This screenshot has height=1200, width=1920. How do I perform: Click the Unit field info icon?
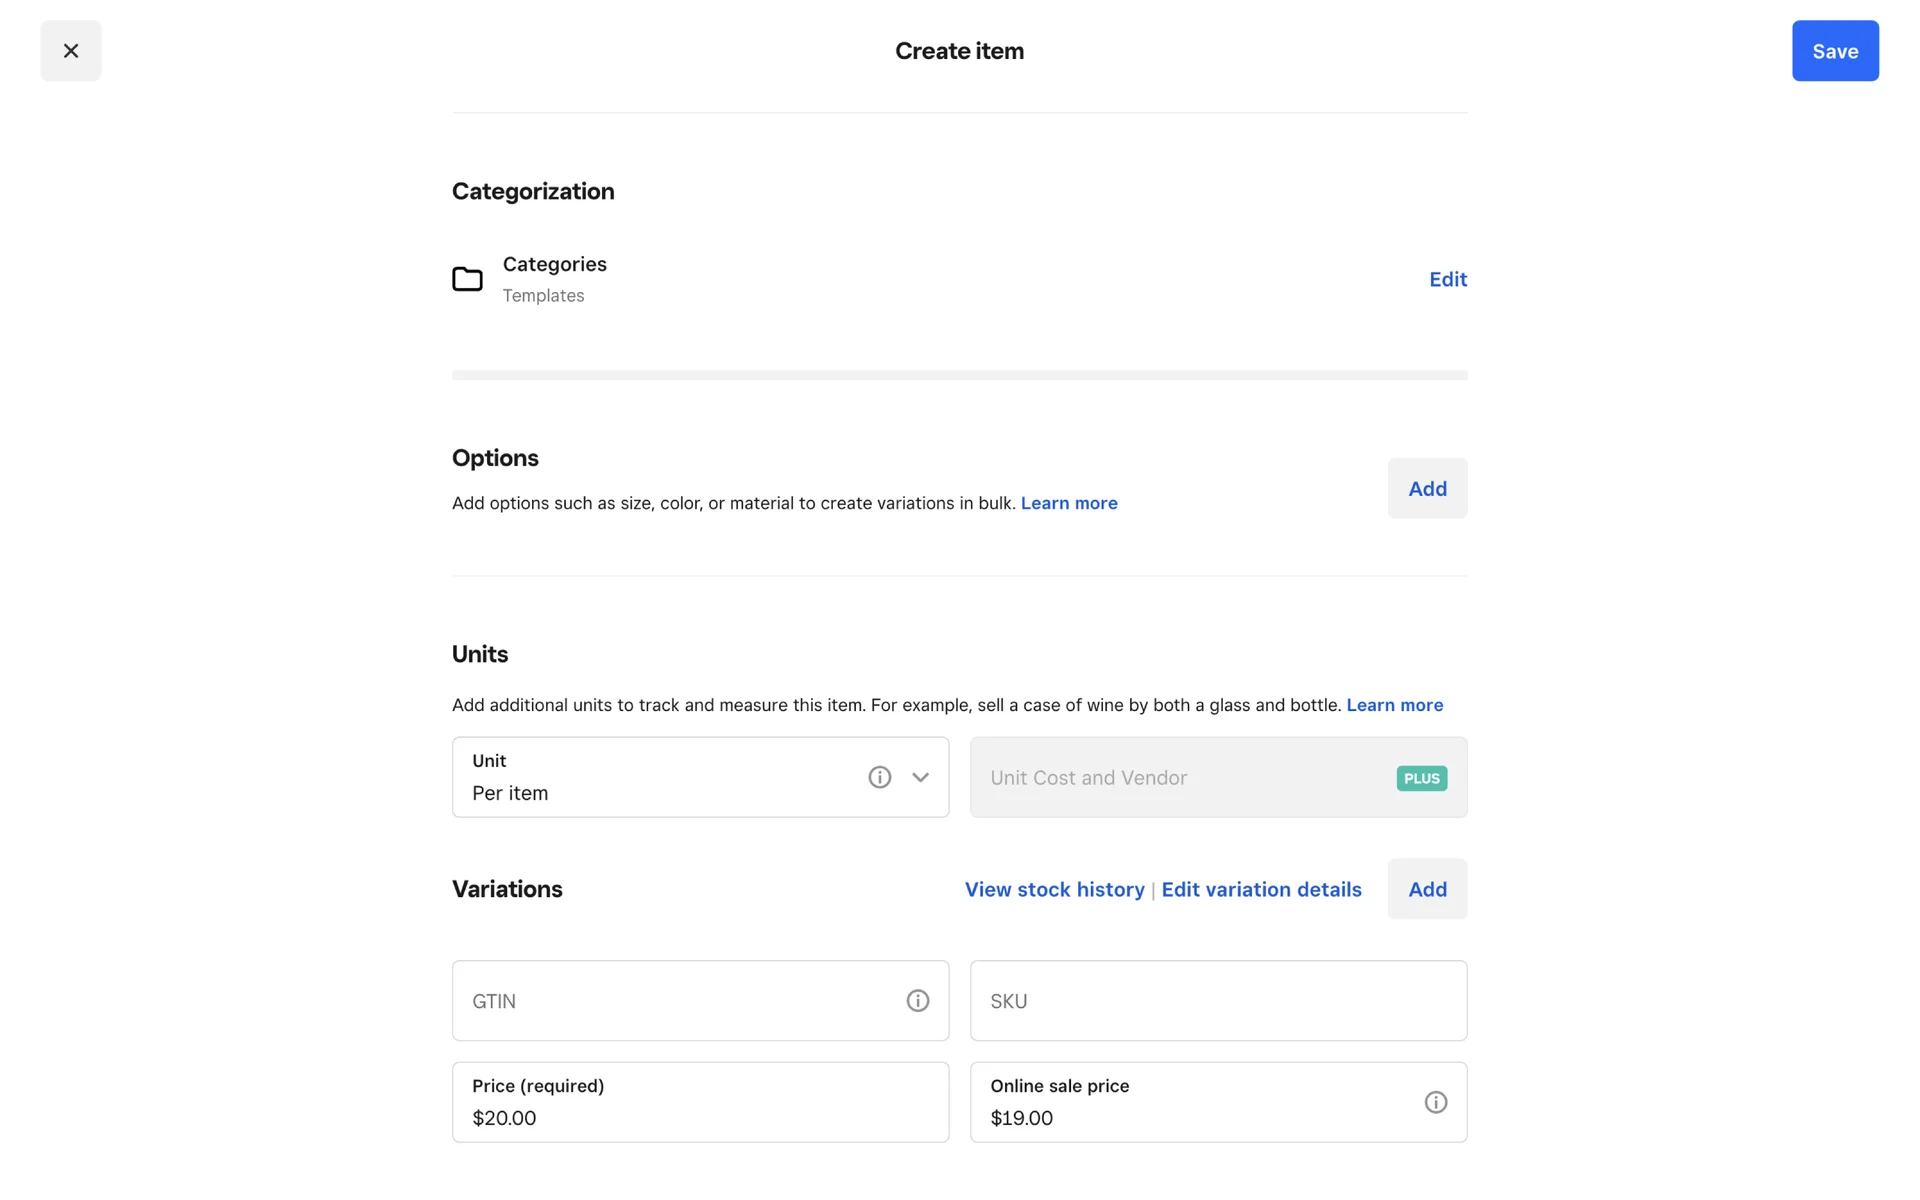(879, 777)
